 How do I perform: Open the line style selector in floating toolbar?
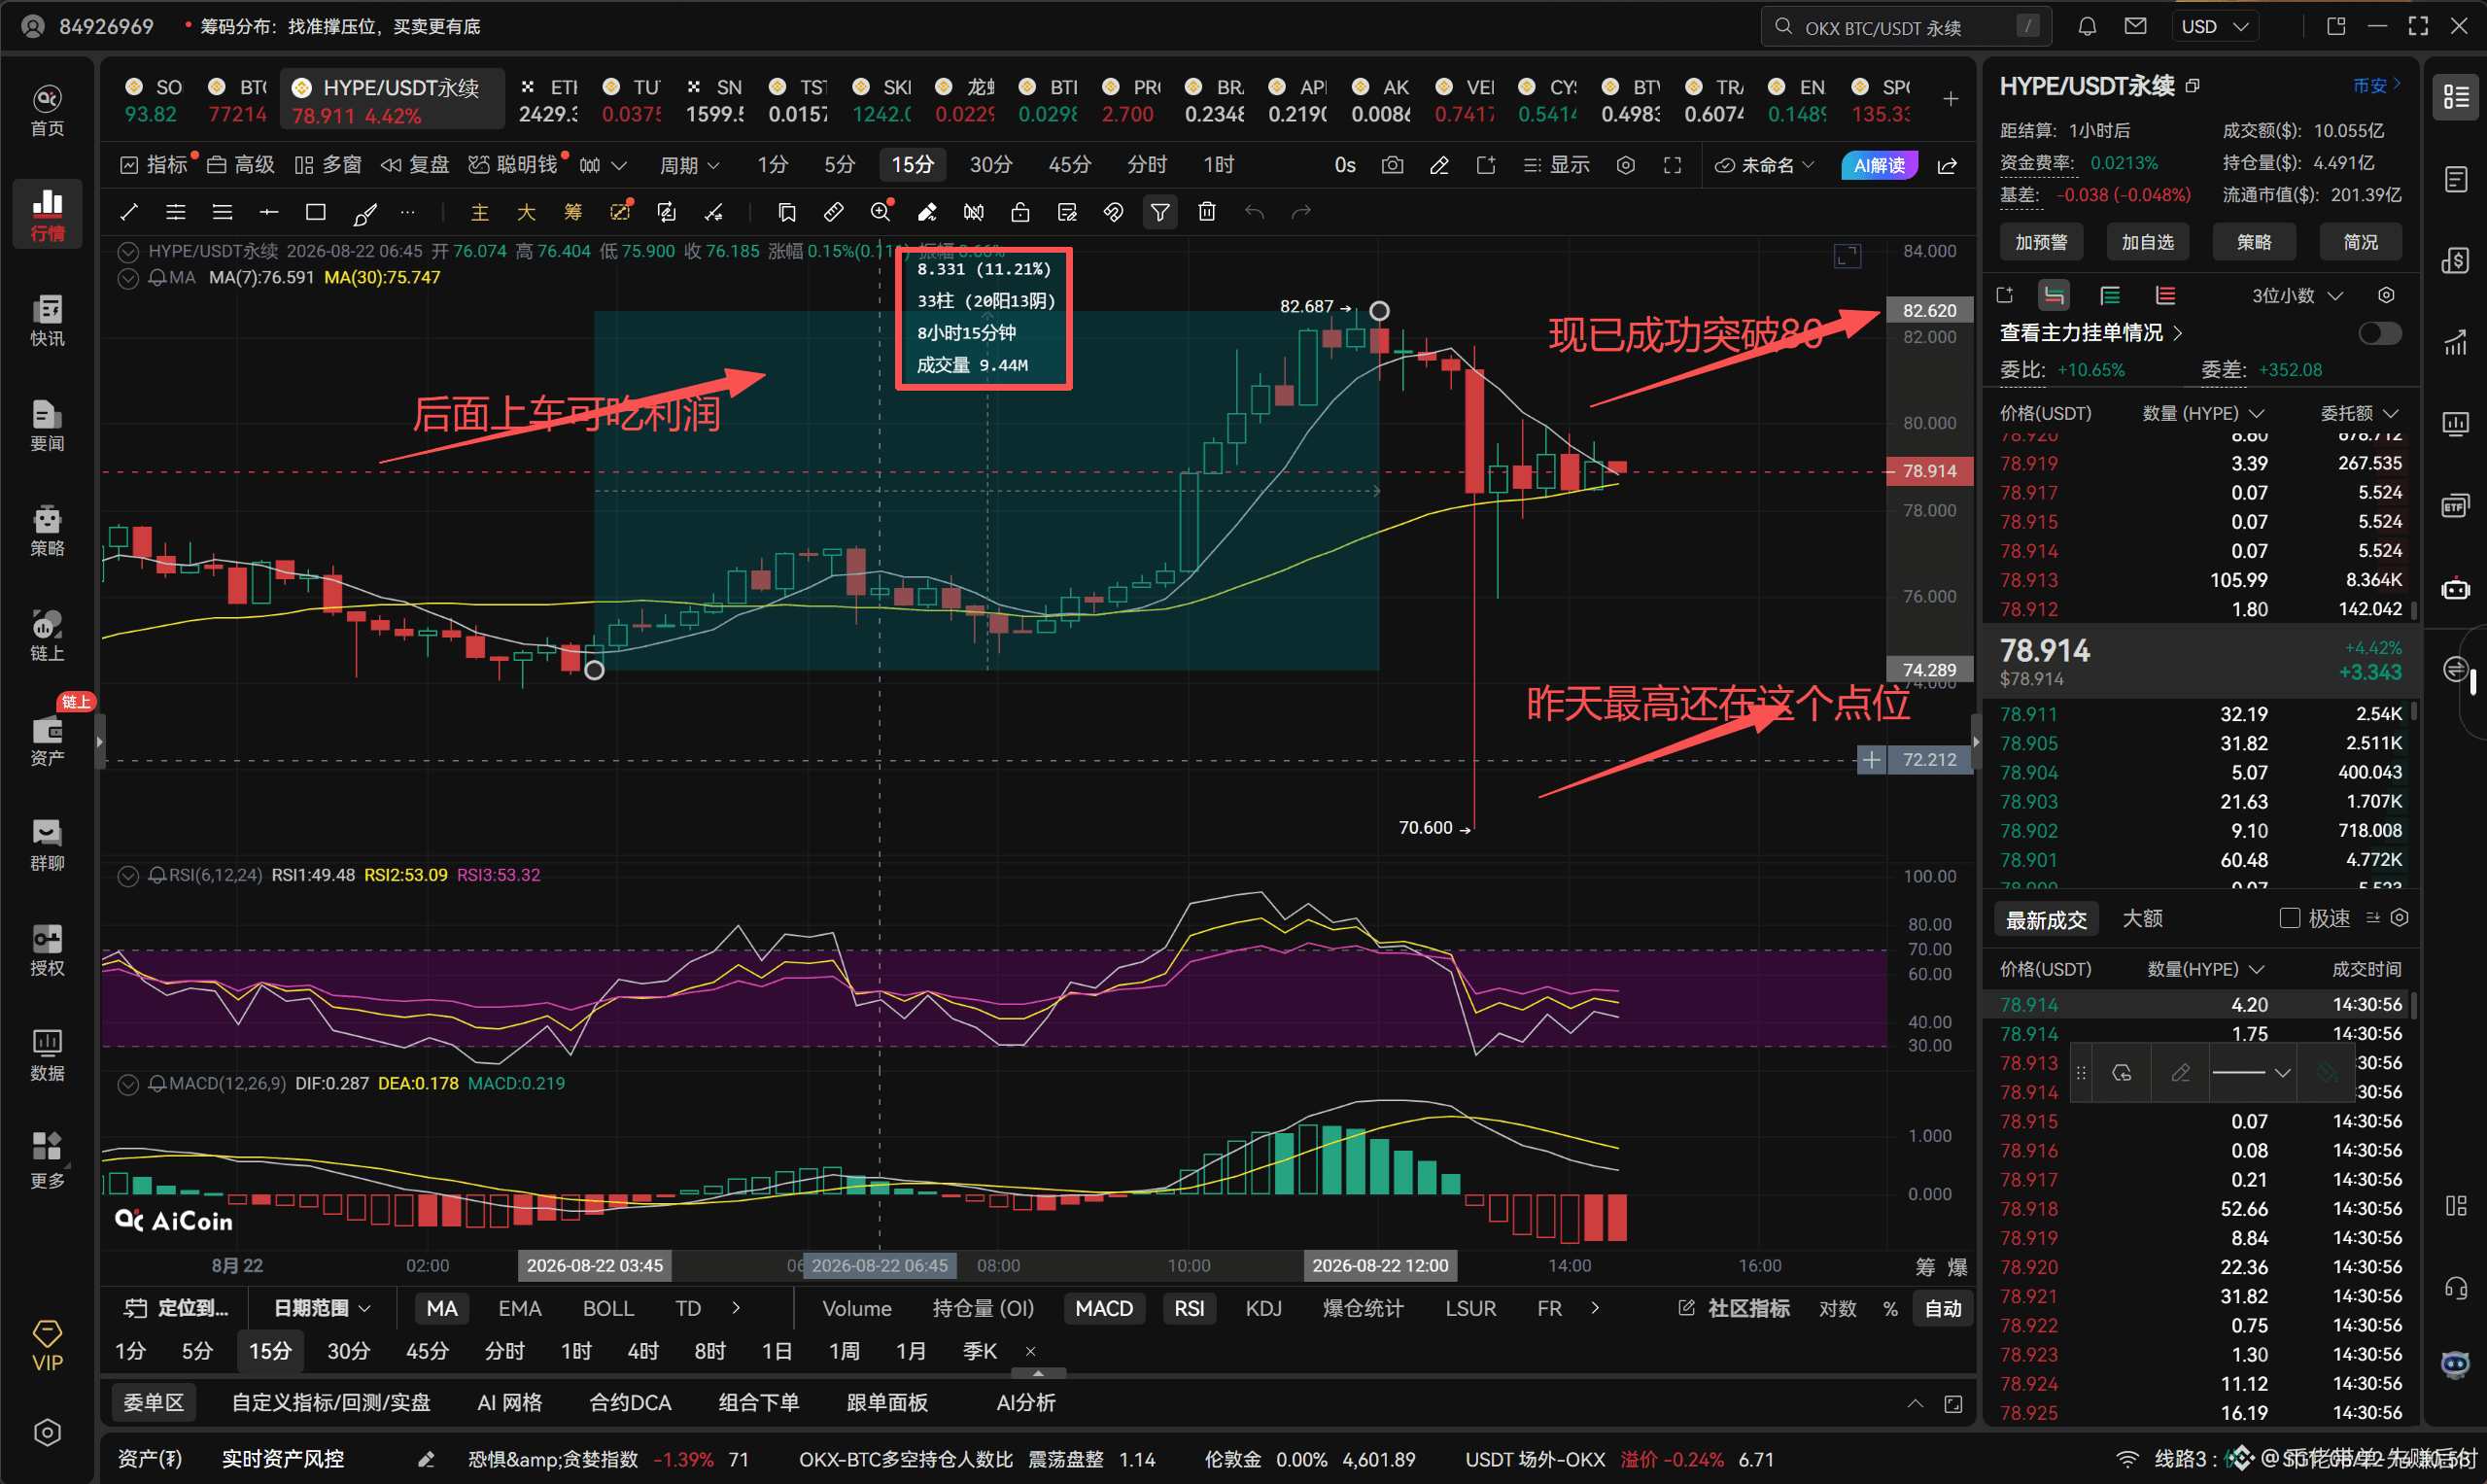click(2251, 1073)
